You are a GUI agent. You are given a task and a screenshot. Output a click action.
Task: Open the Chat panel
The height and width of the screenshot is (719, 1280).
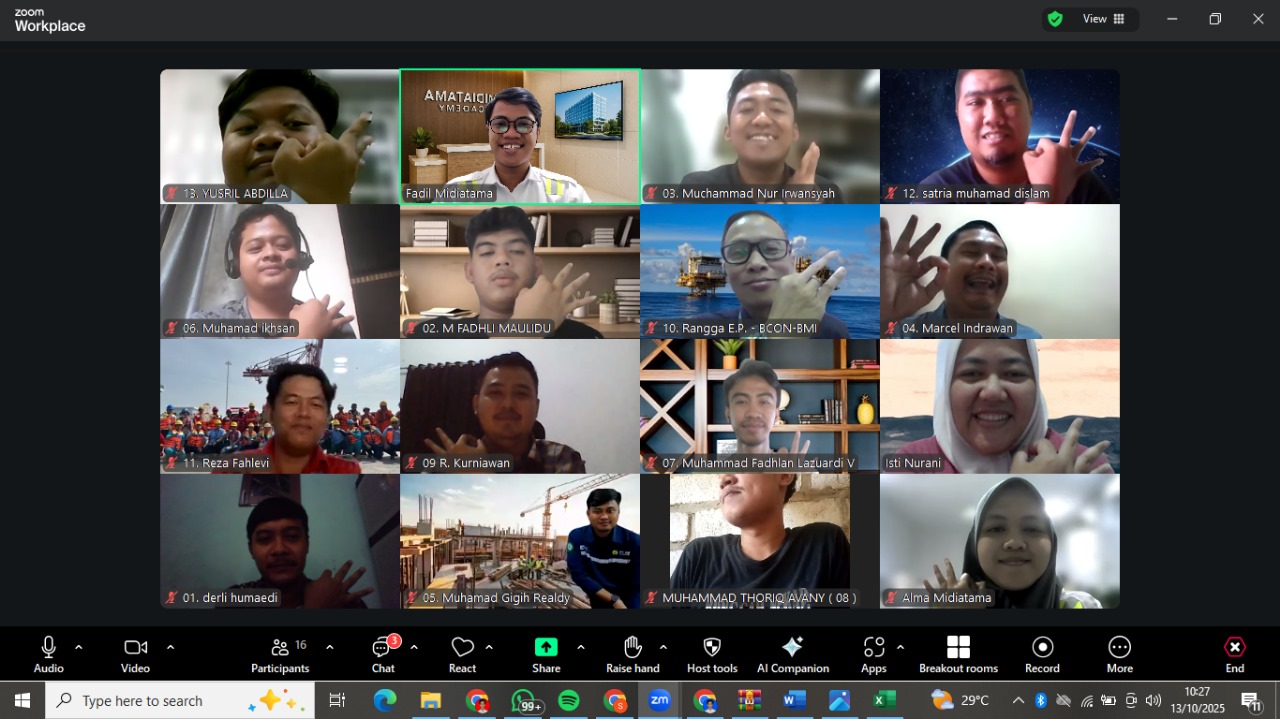tap(383, 654)
